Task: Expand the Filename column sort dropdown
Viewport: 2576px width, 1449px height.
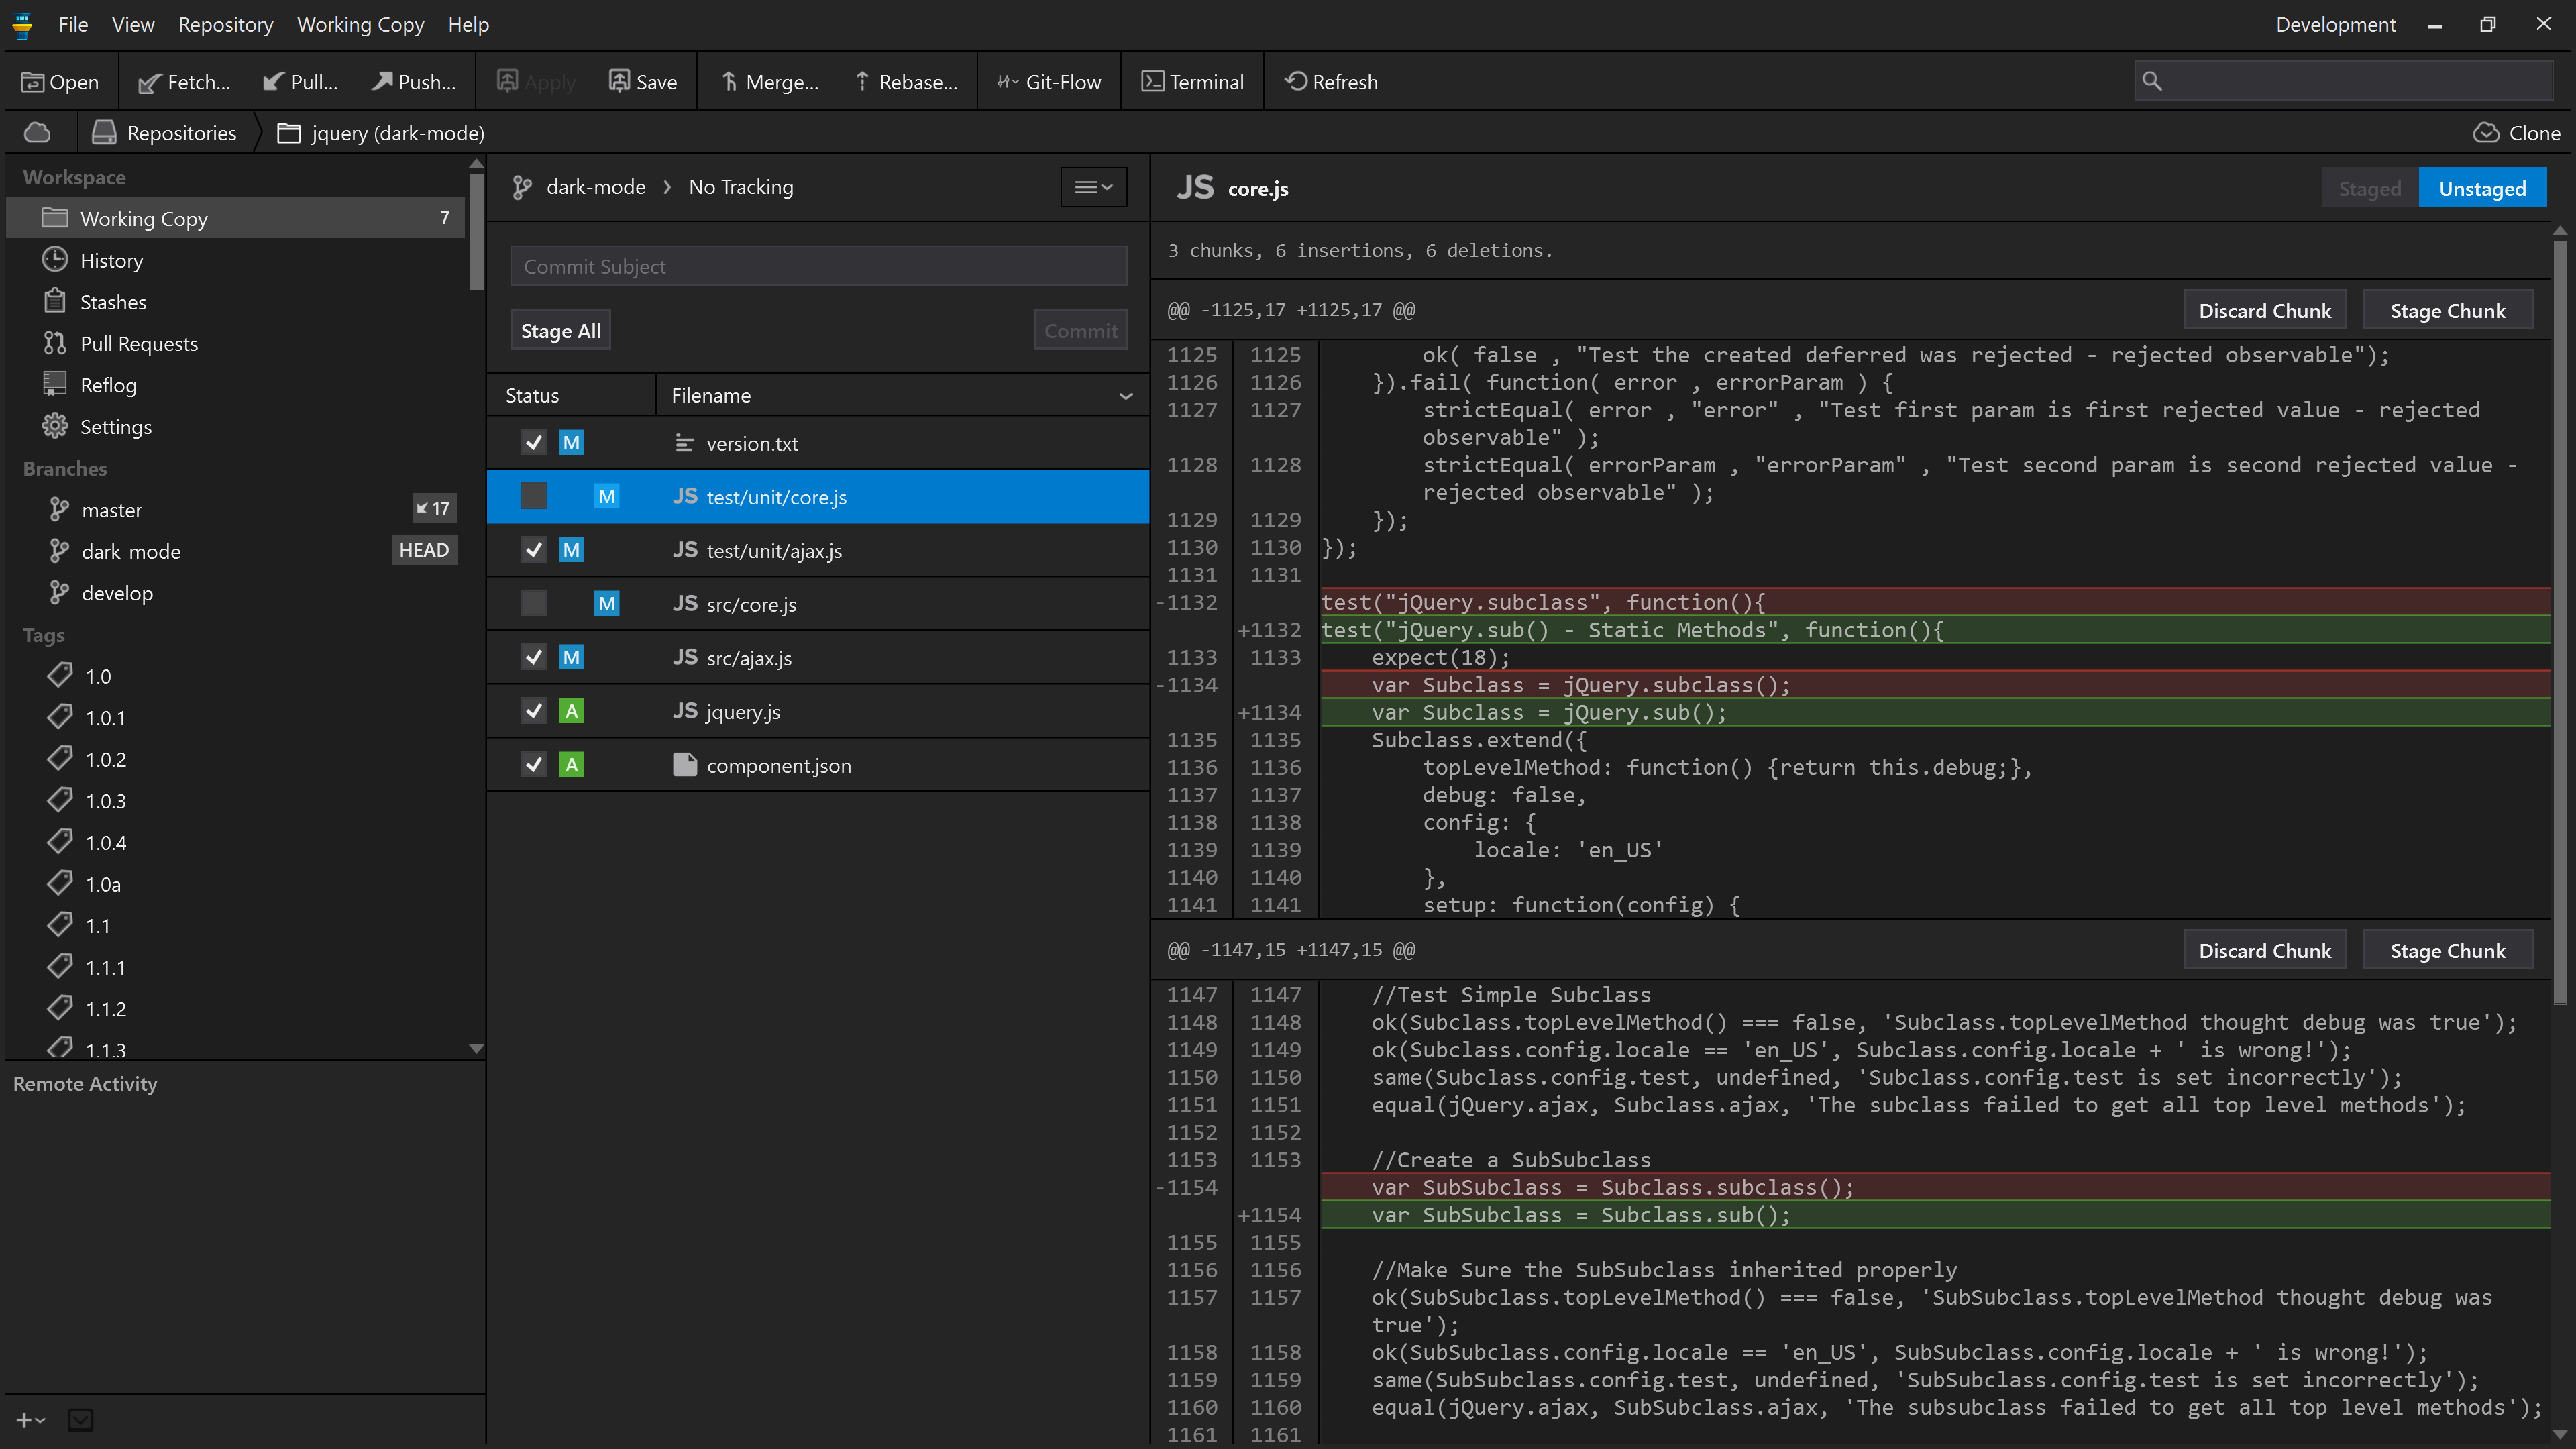Action: coord(1126,396)
